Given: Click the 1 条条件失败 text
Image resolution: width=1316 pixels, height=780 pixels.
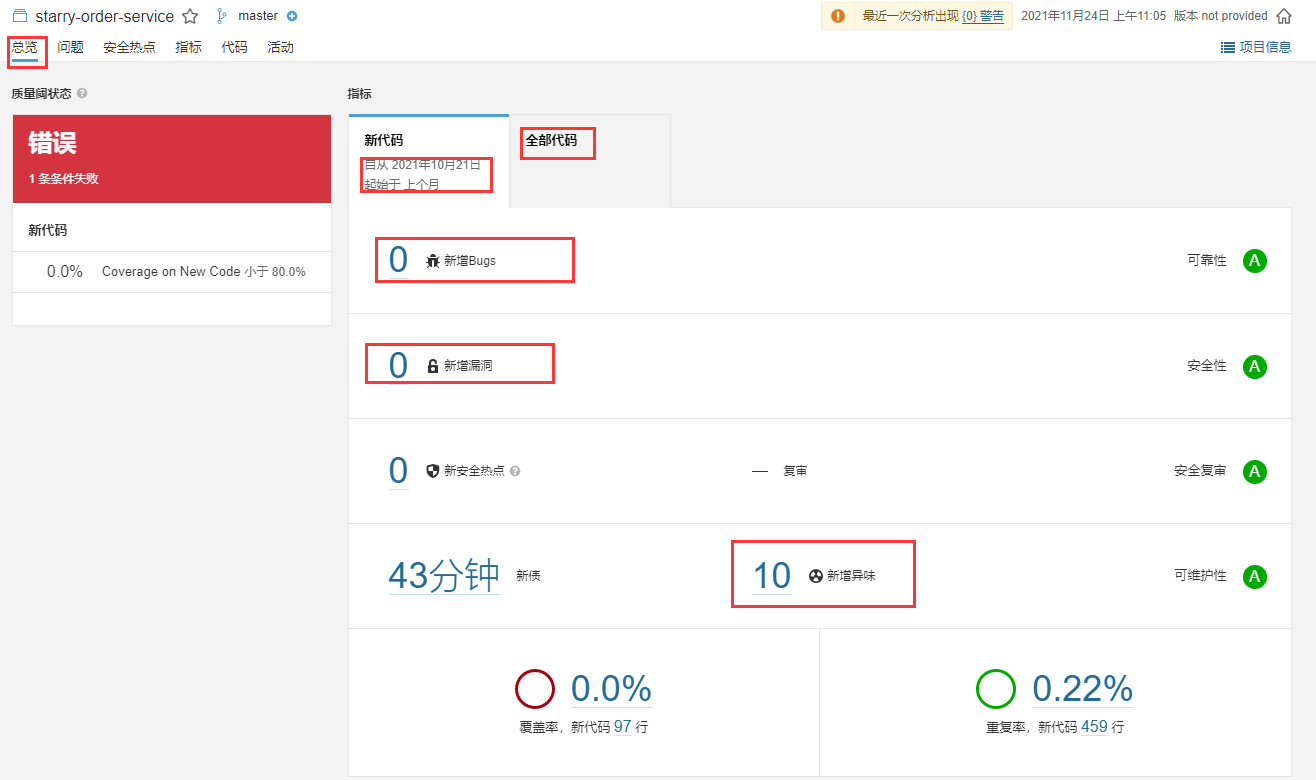Looking at the screenshot, I should click(64, 179).
